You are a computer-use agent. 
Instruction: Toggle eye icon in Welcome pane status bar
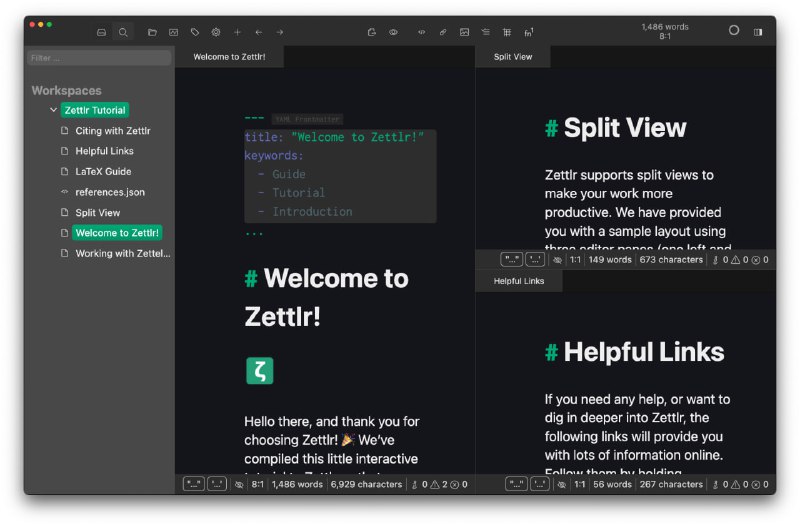point(239,484)
